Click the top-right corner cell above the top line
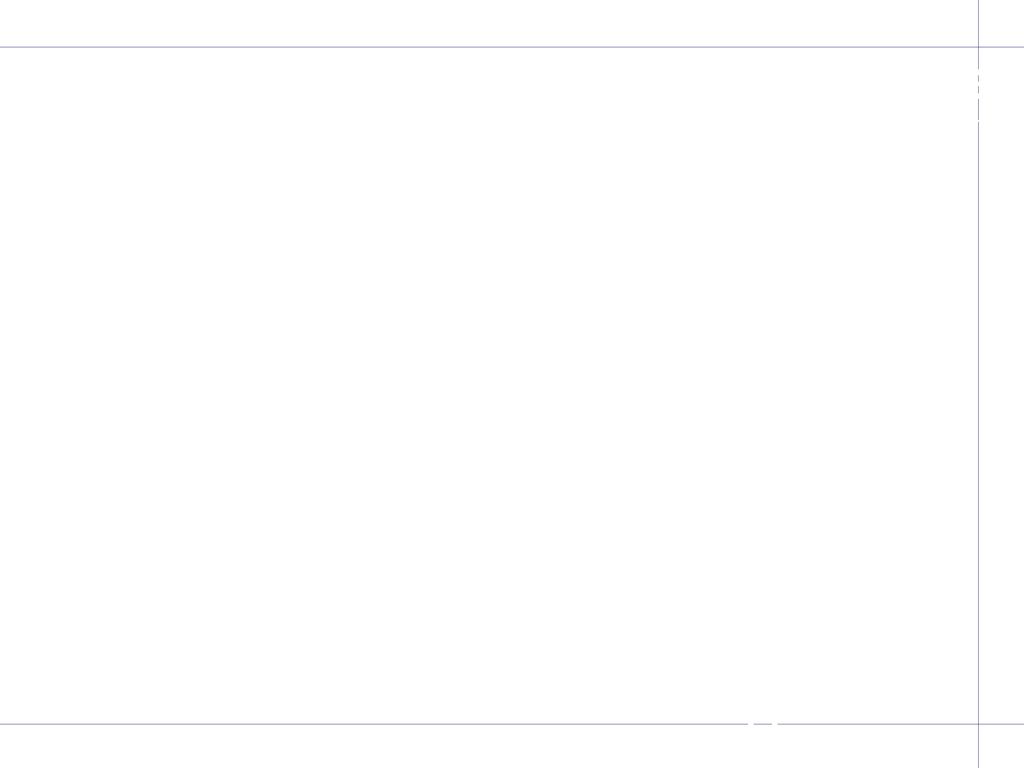 click(1002, 23)
